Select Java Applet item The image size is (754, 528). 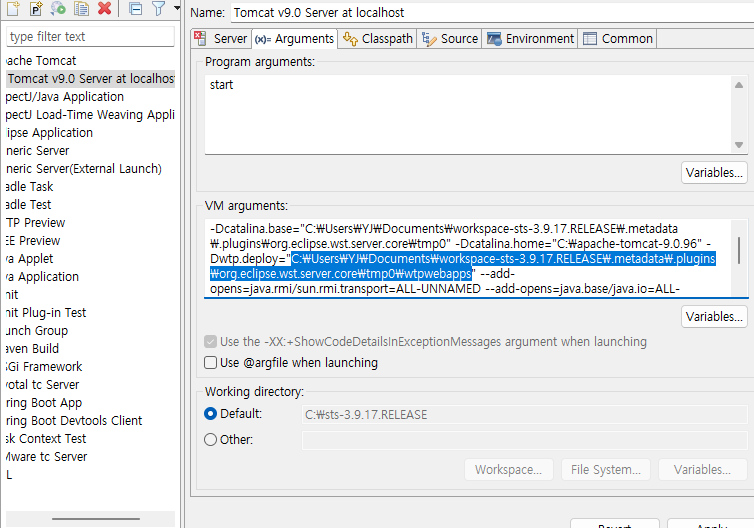point(30,259)
